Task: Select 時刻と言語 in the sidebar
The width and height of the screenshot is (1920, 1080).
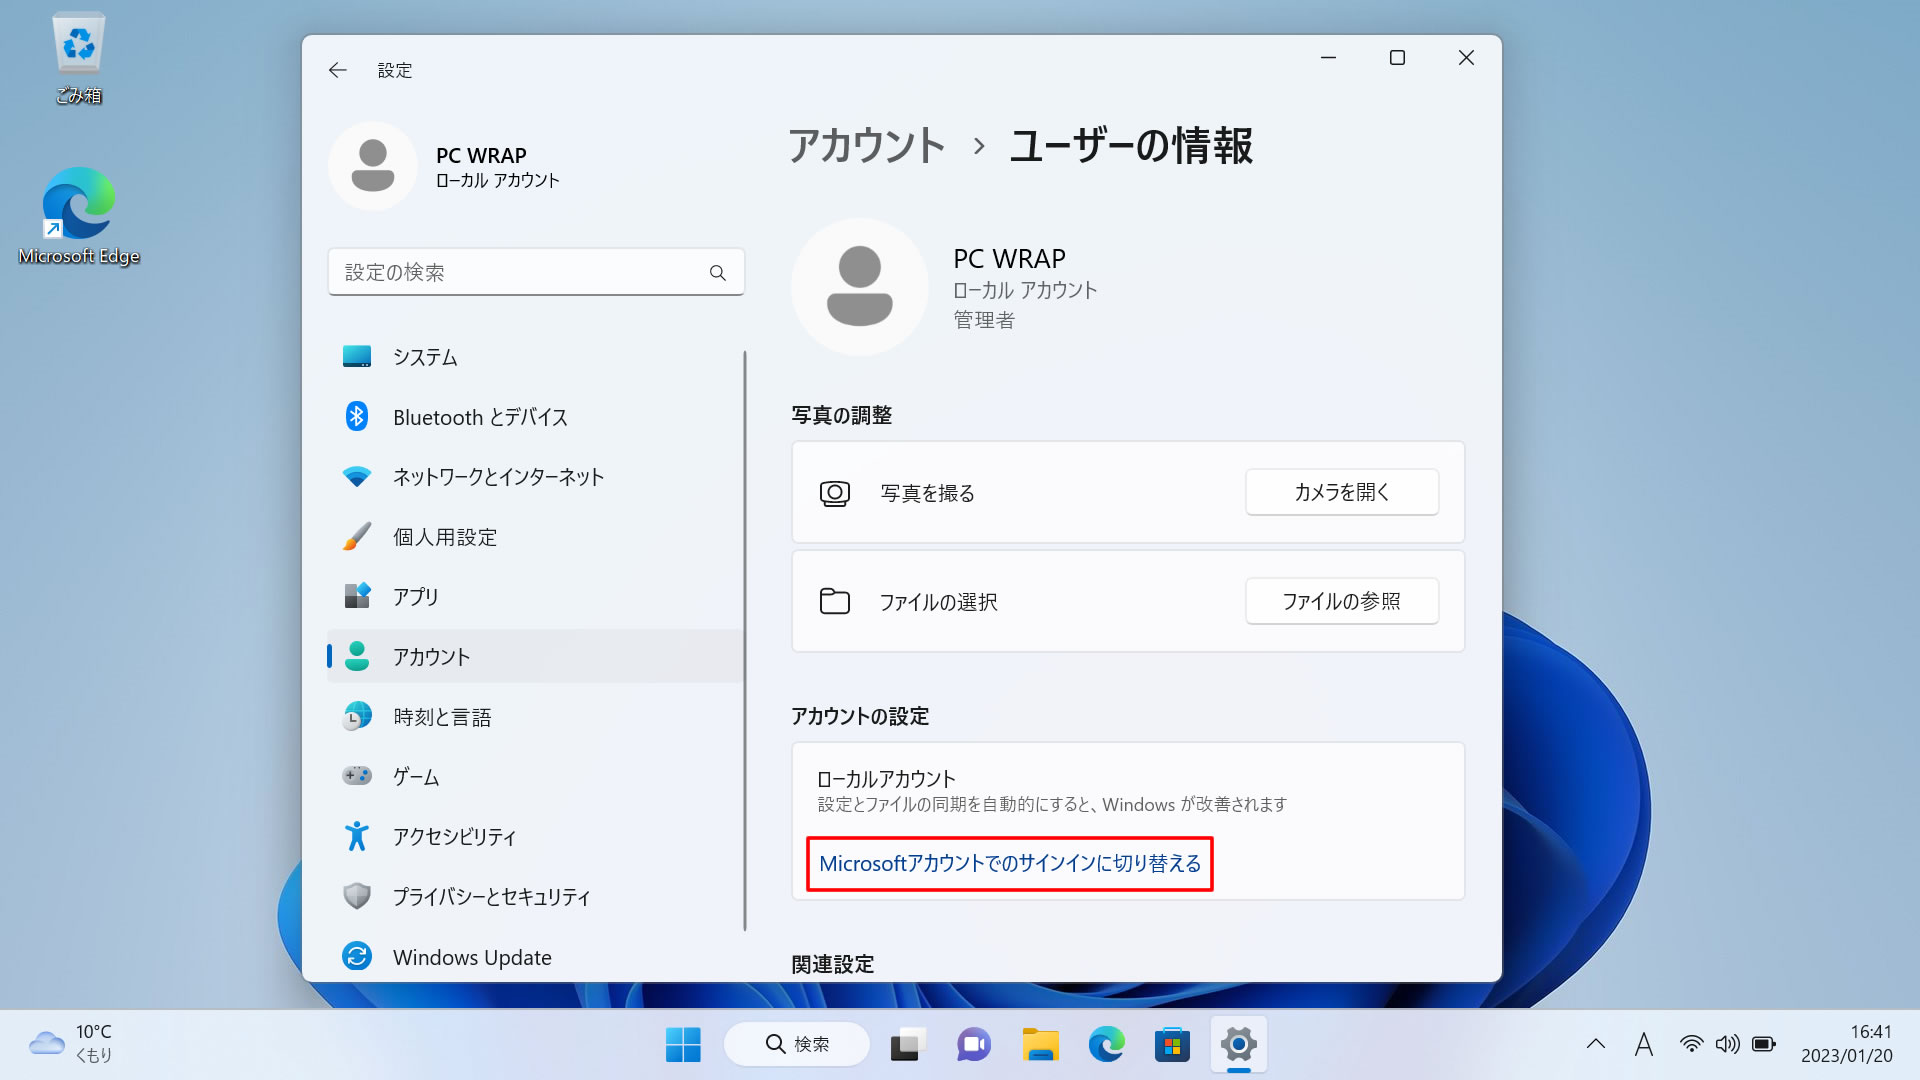Action: [x=535, y=717]
